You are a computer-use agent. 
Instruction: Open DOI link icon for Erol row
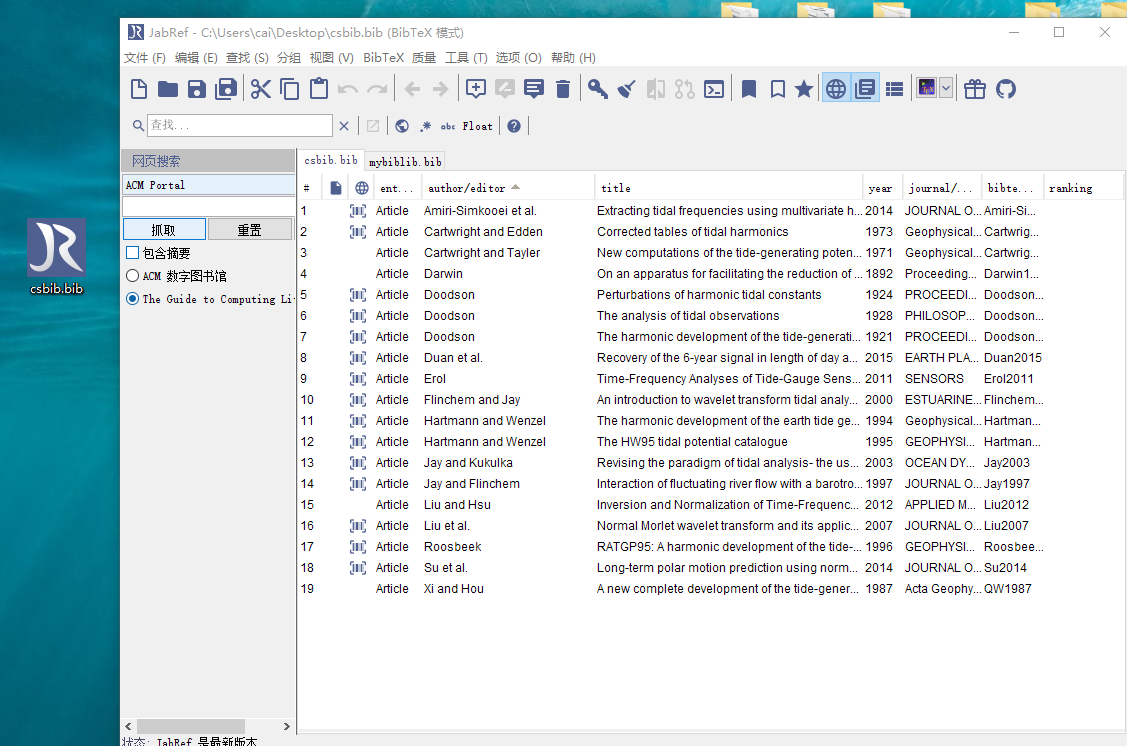pyautogui.click(x=357, y=379)
